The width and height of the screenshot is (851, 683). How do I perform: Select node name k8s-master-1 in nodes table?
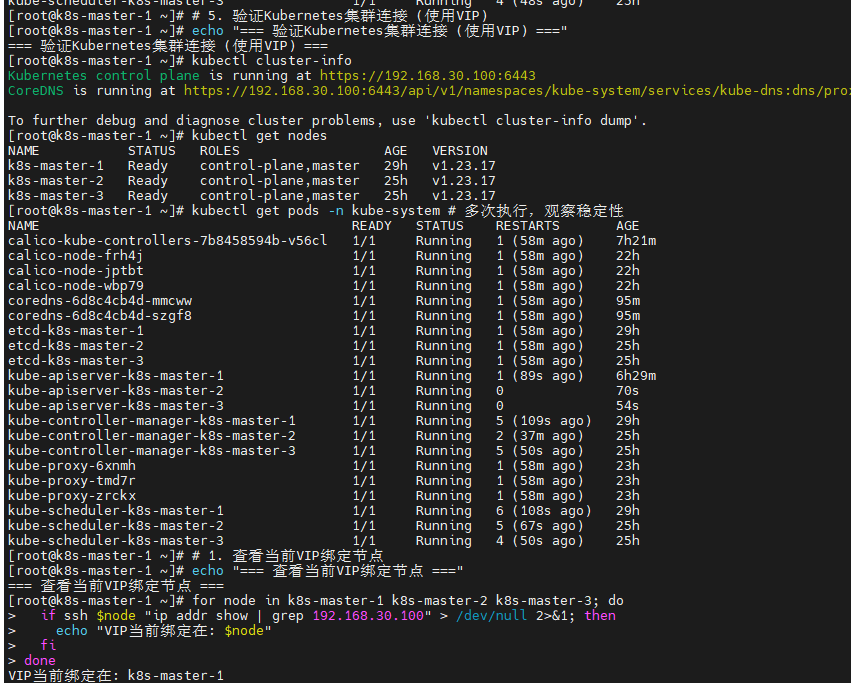[x=56, y=166]
